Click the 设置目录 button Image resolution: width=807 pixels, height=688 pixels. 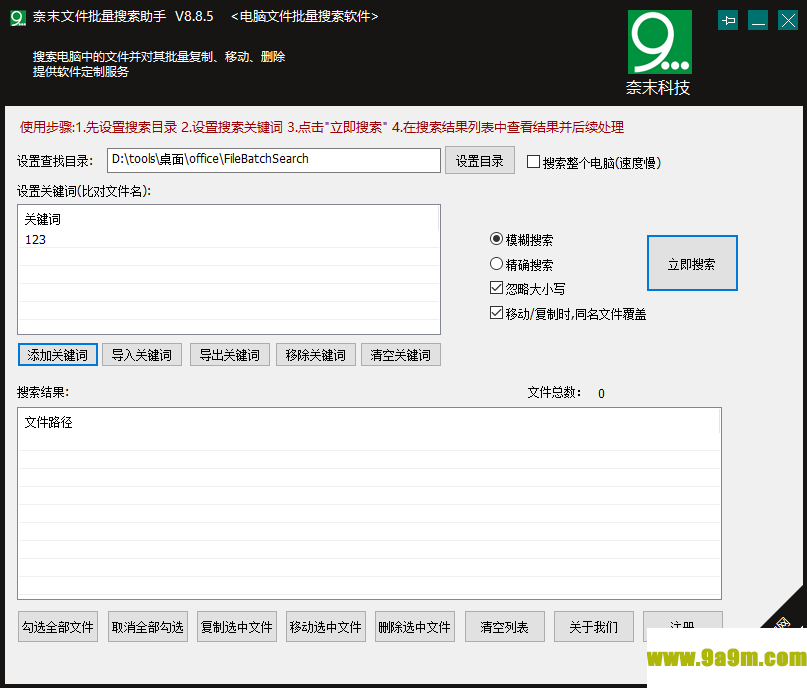coord(480,161)
